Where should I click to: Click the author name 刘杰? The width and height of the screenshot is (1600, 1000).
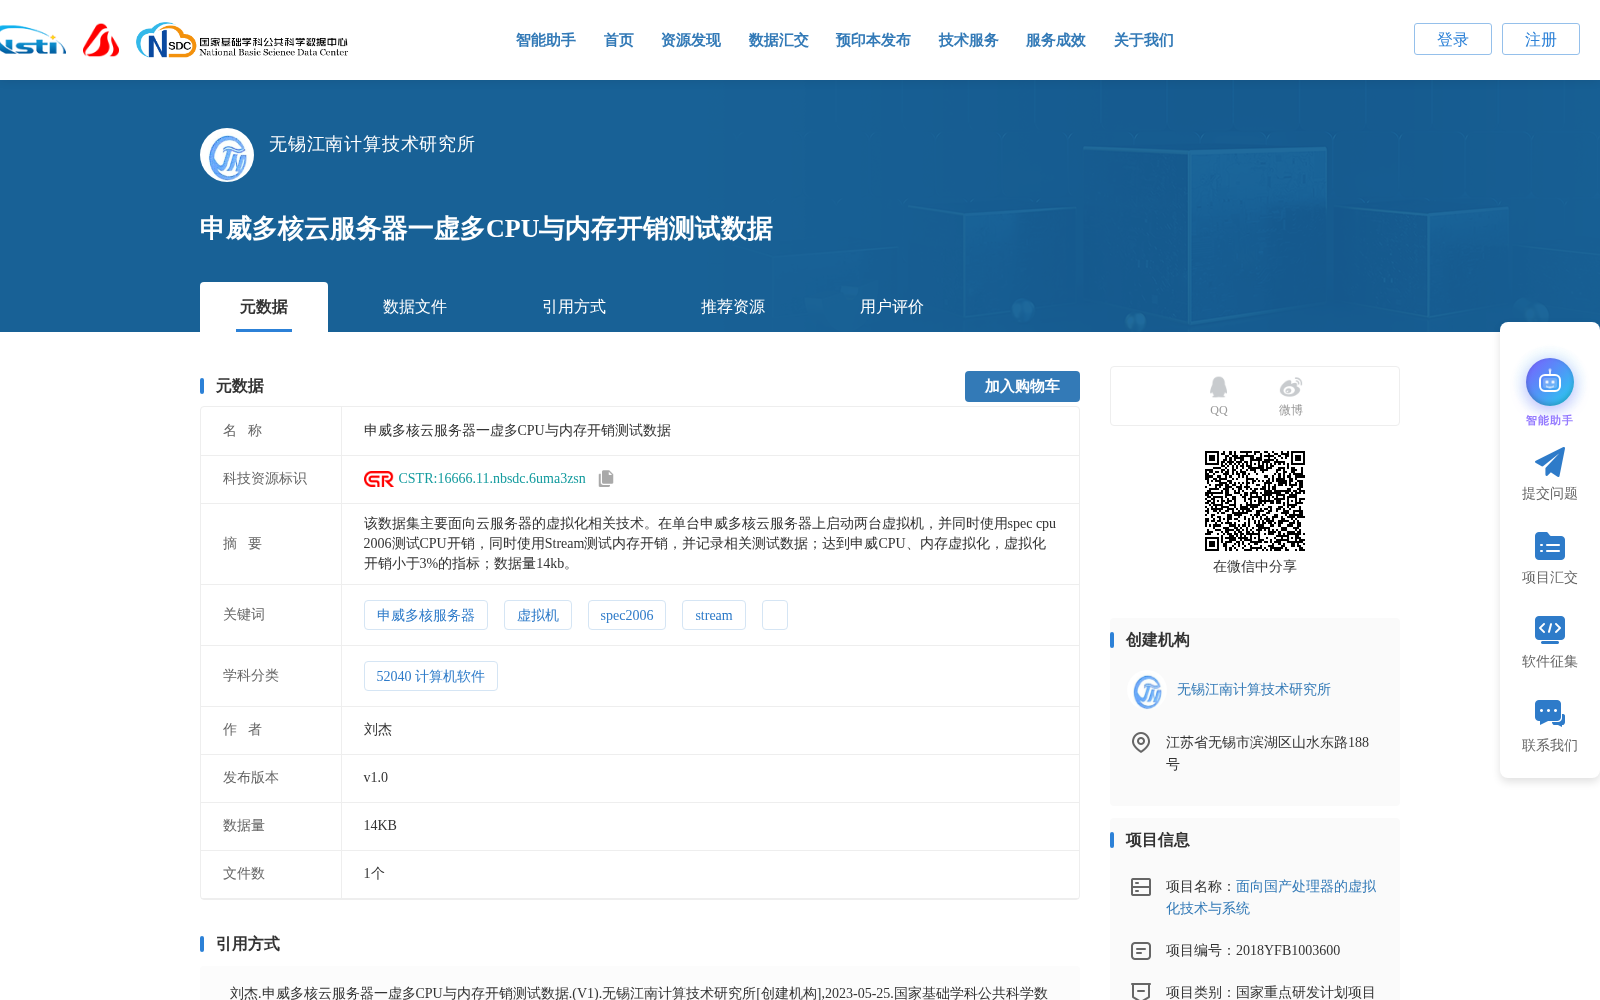coord(377,730)
